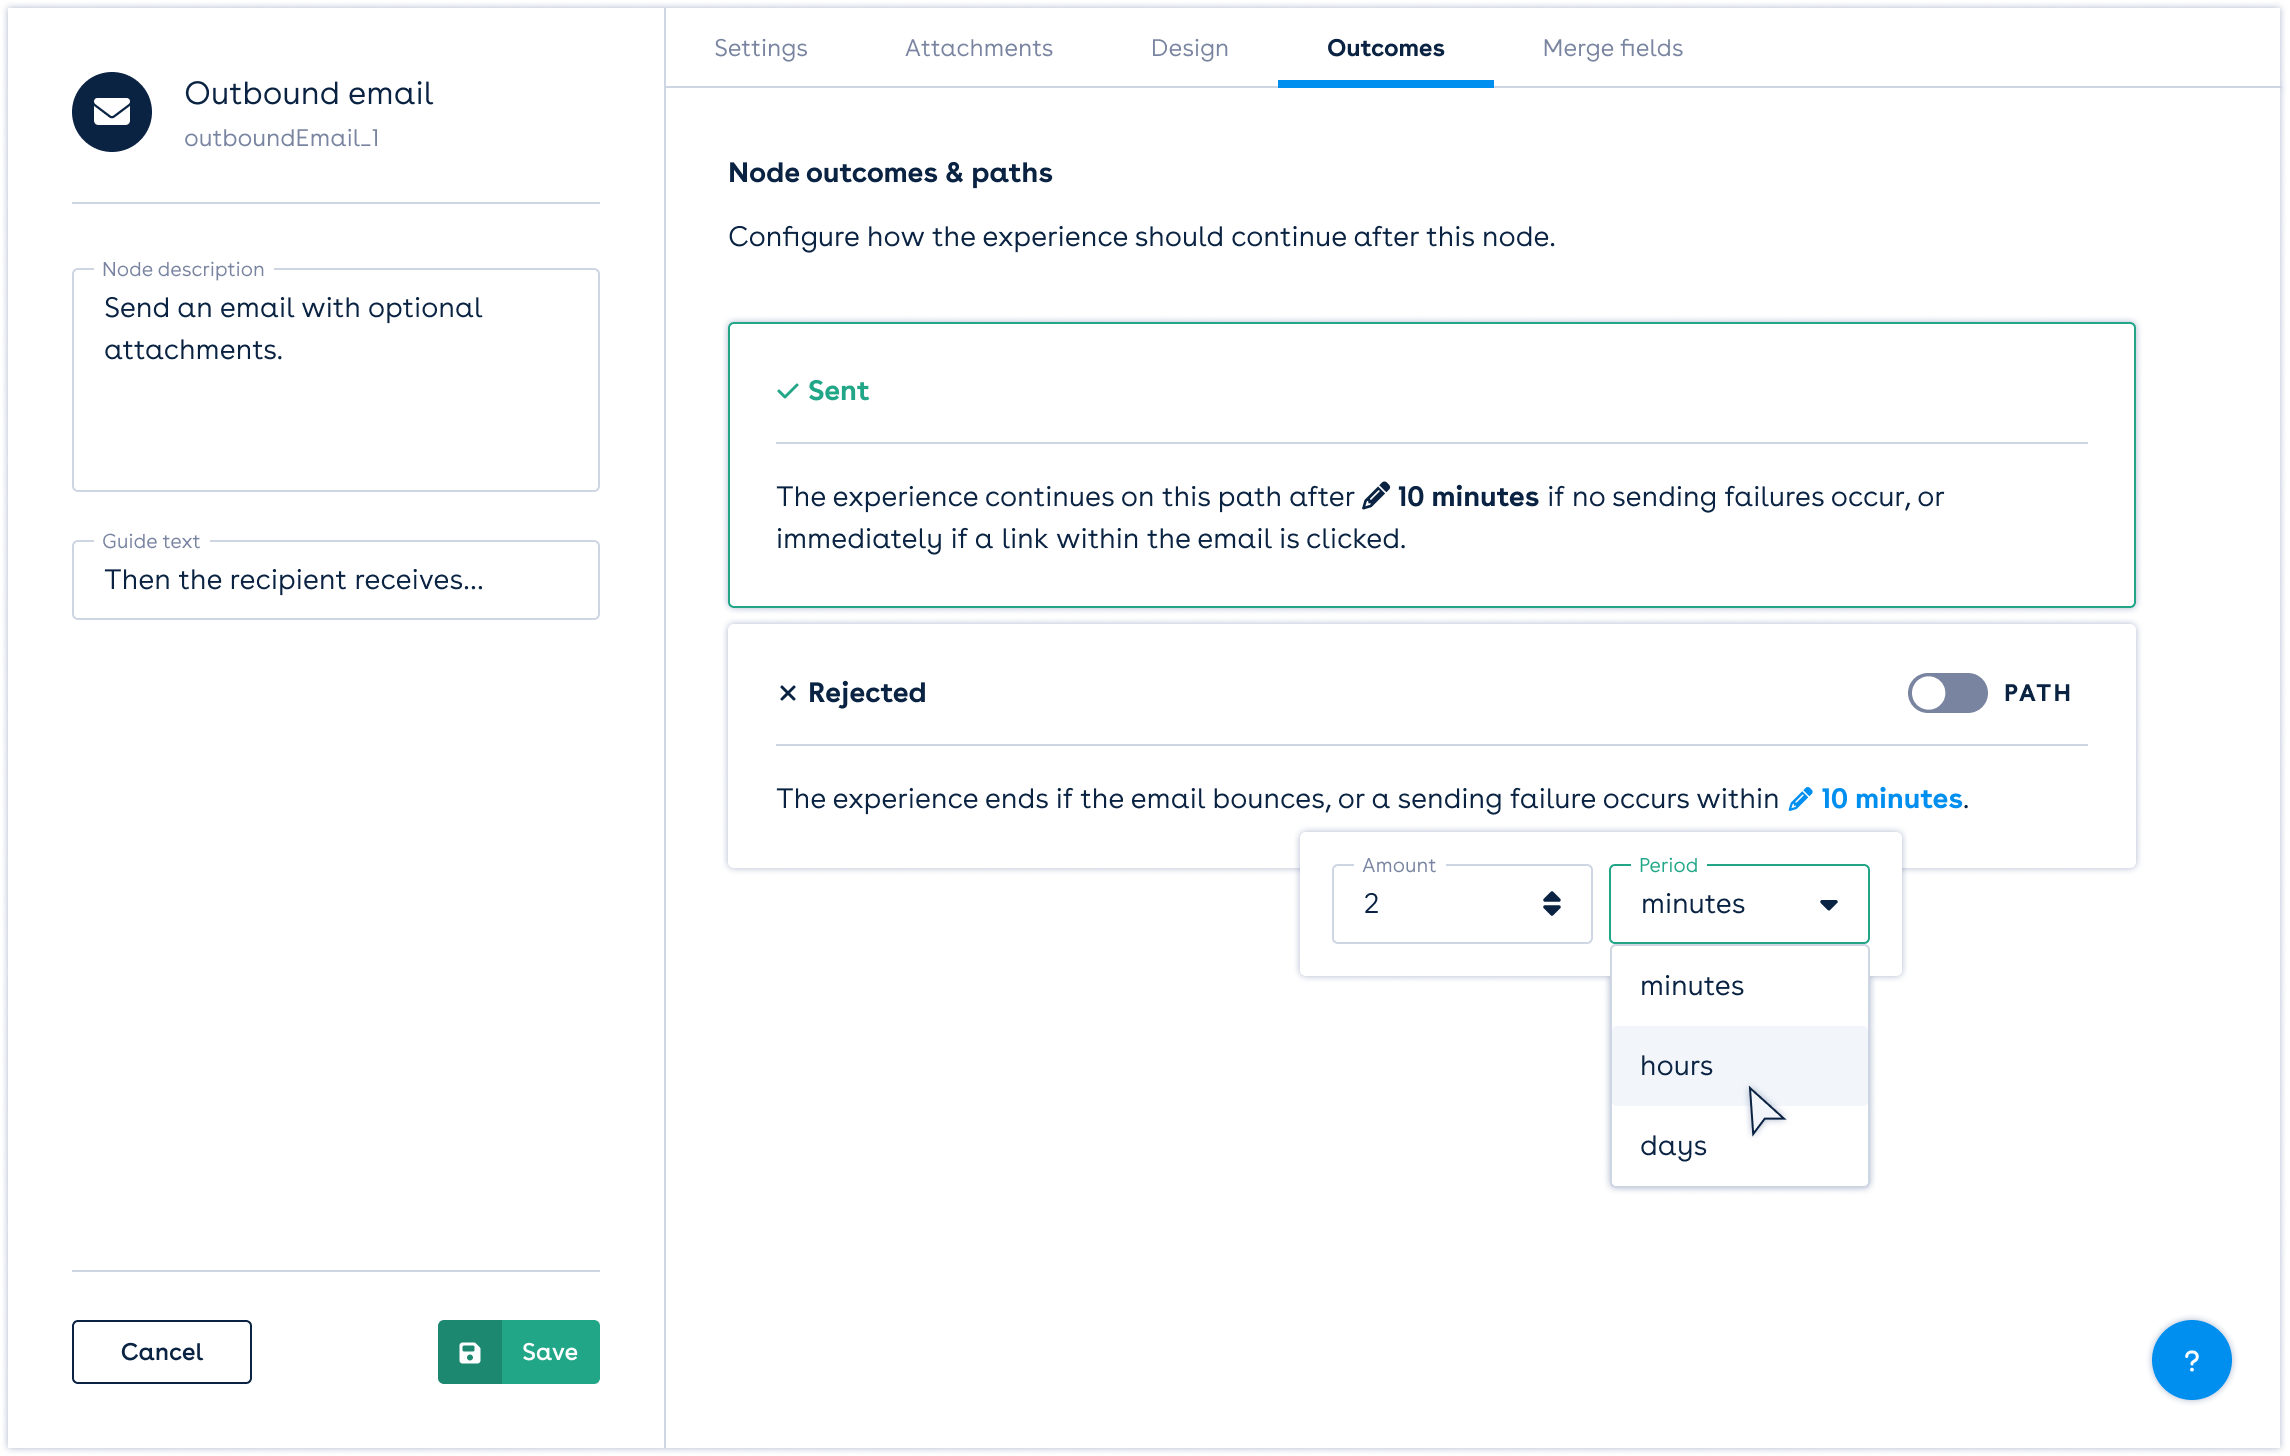2290x1456 pixels.
Task: Toggle the Rejected PATH switch
Action: pyautogui.click(x=1947, y=692)
